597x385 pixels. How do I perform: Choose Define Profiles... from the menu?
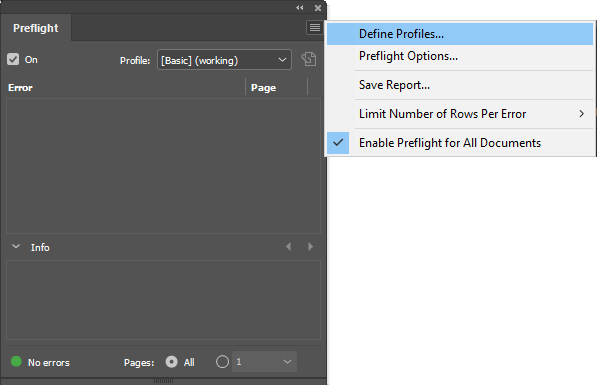pos(460,34)
